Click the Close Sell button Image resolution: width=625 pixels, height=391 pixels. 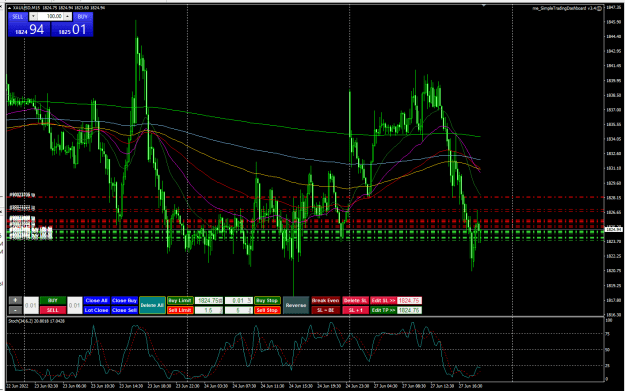pyautogui.click(x=124, y=310)
